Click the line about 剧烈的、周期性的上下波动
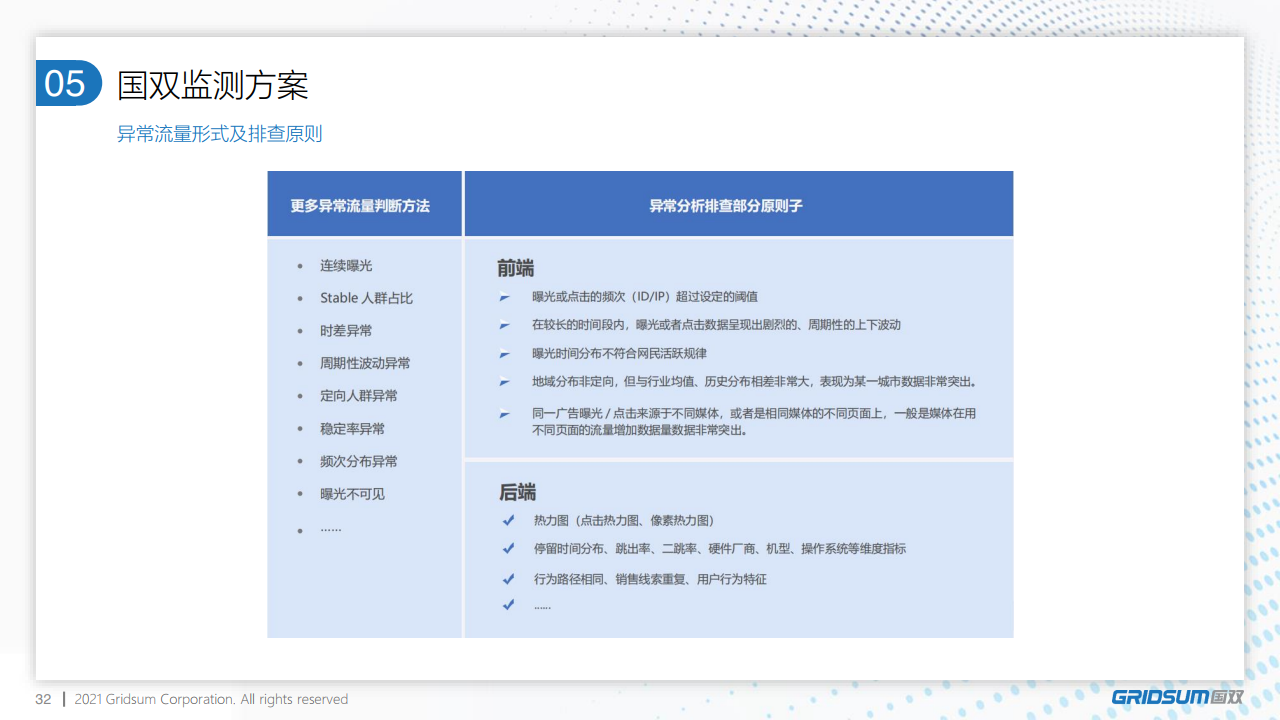 point(716,325)
